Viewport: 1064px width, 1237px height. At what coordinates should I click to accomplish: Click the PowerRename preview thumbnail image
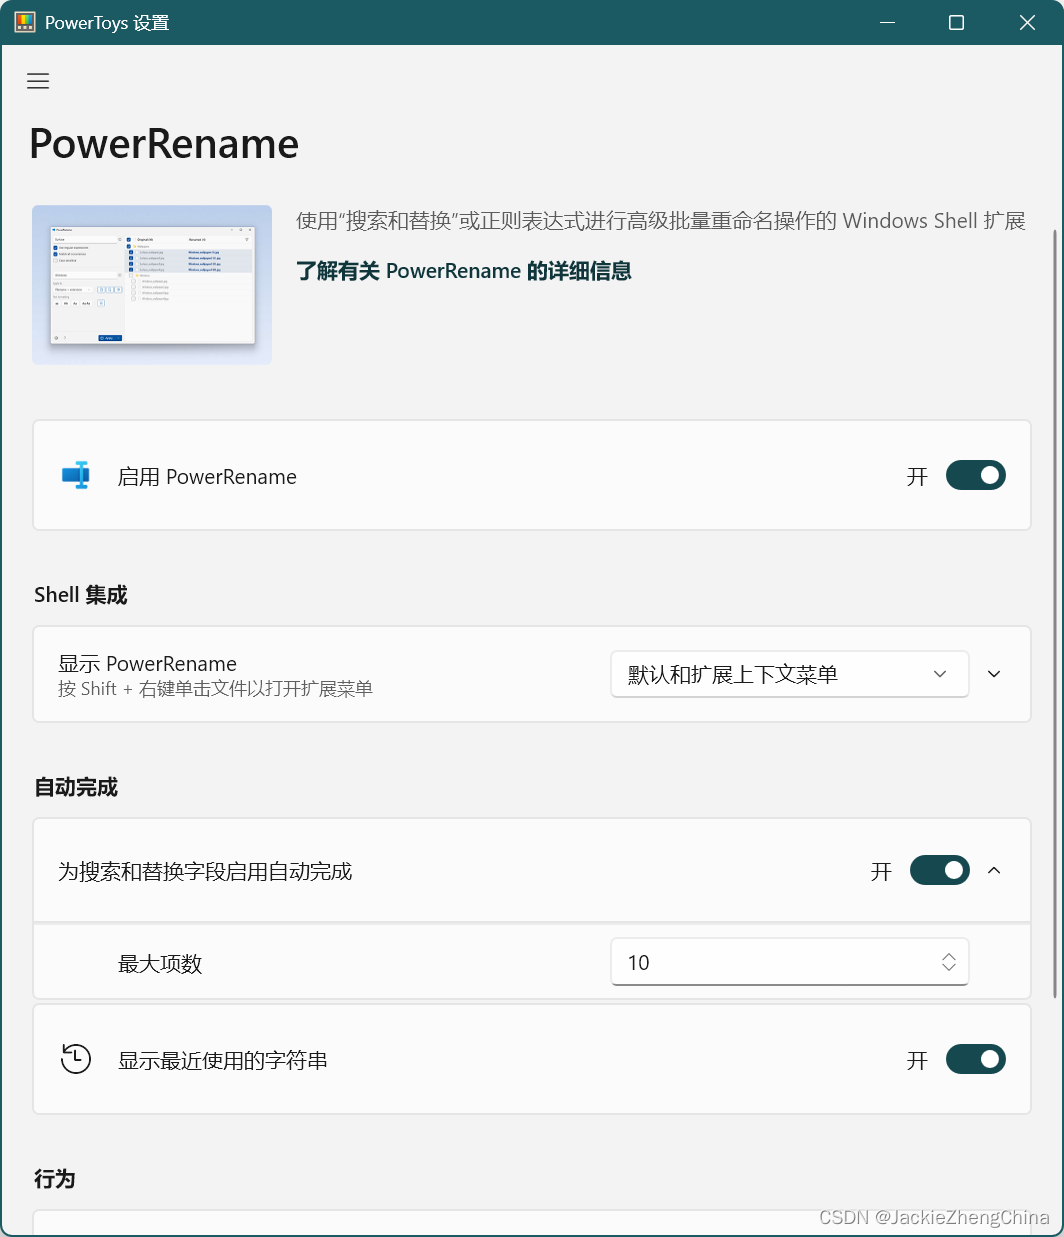click(152, 285)
